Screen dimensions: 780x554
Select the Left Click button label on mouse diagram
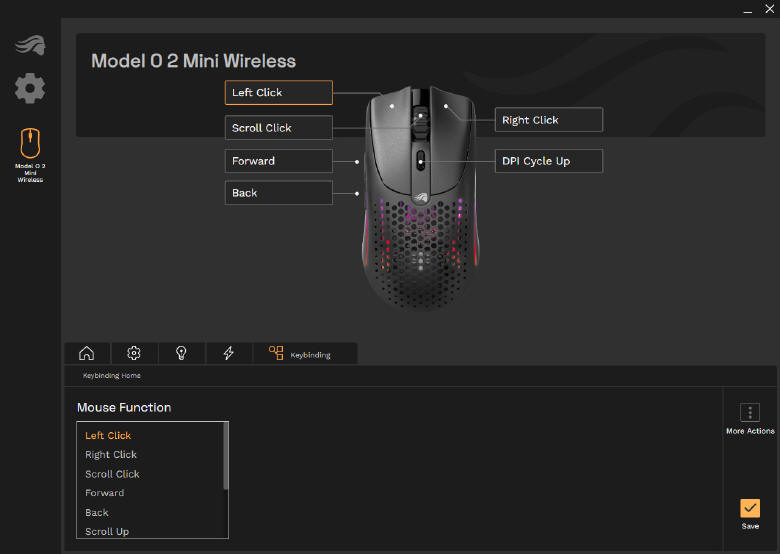[x=279, y=92]
